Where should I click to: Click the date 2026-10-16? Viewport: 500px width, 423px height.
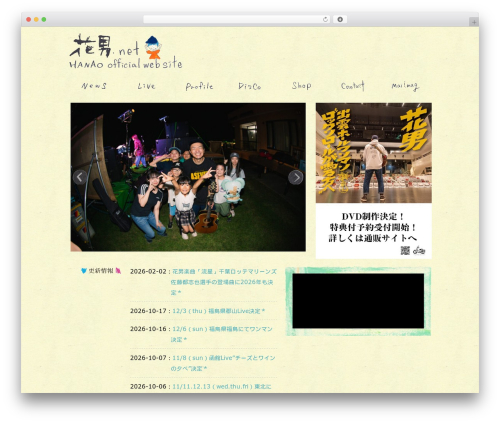pos(148,329)
